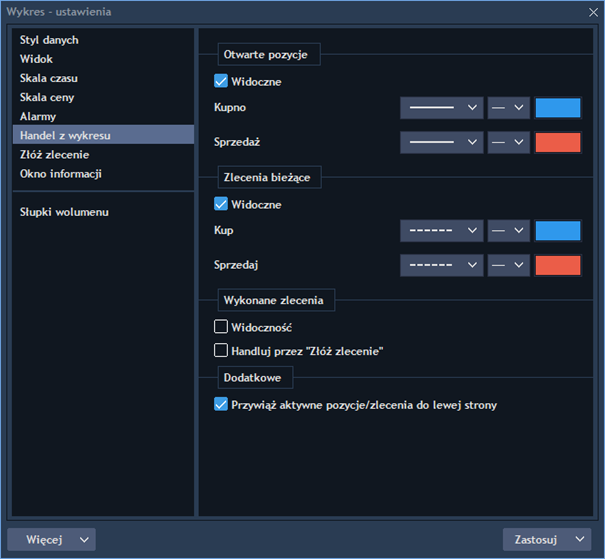Go to Skala ceny settings

[x=47, y=97]
